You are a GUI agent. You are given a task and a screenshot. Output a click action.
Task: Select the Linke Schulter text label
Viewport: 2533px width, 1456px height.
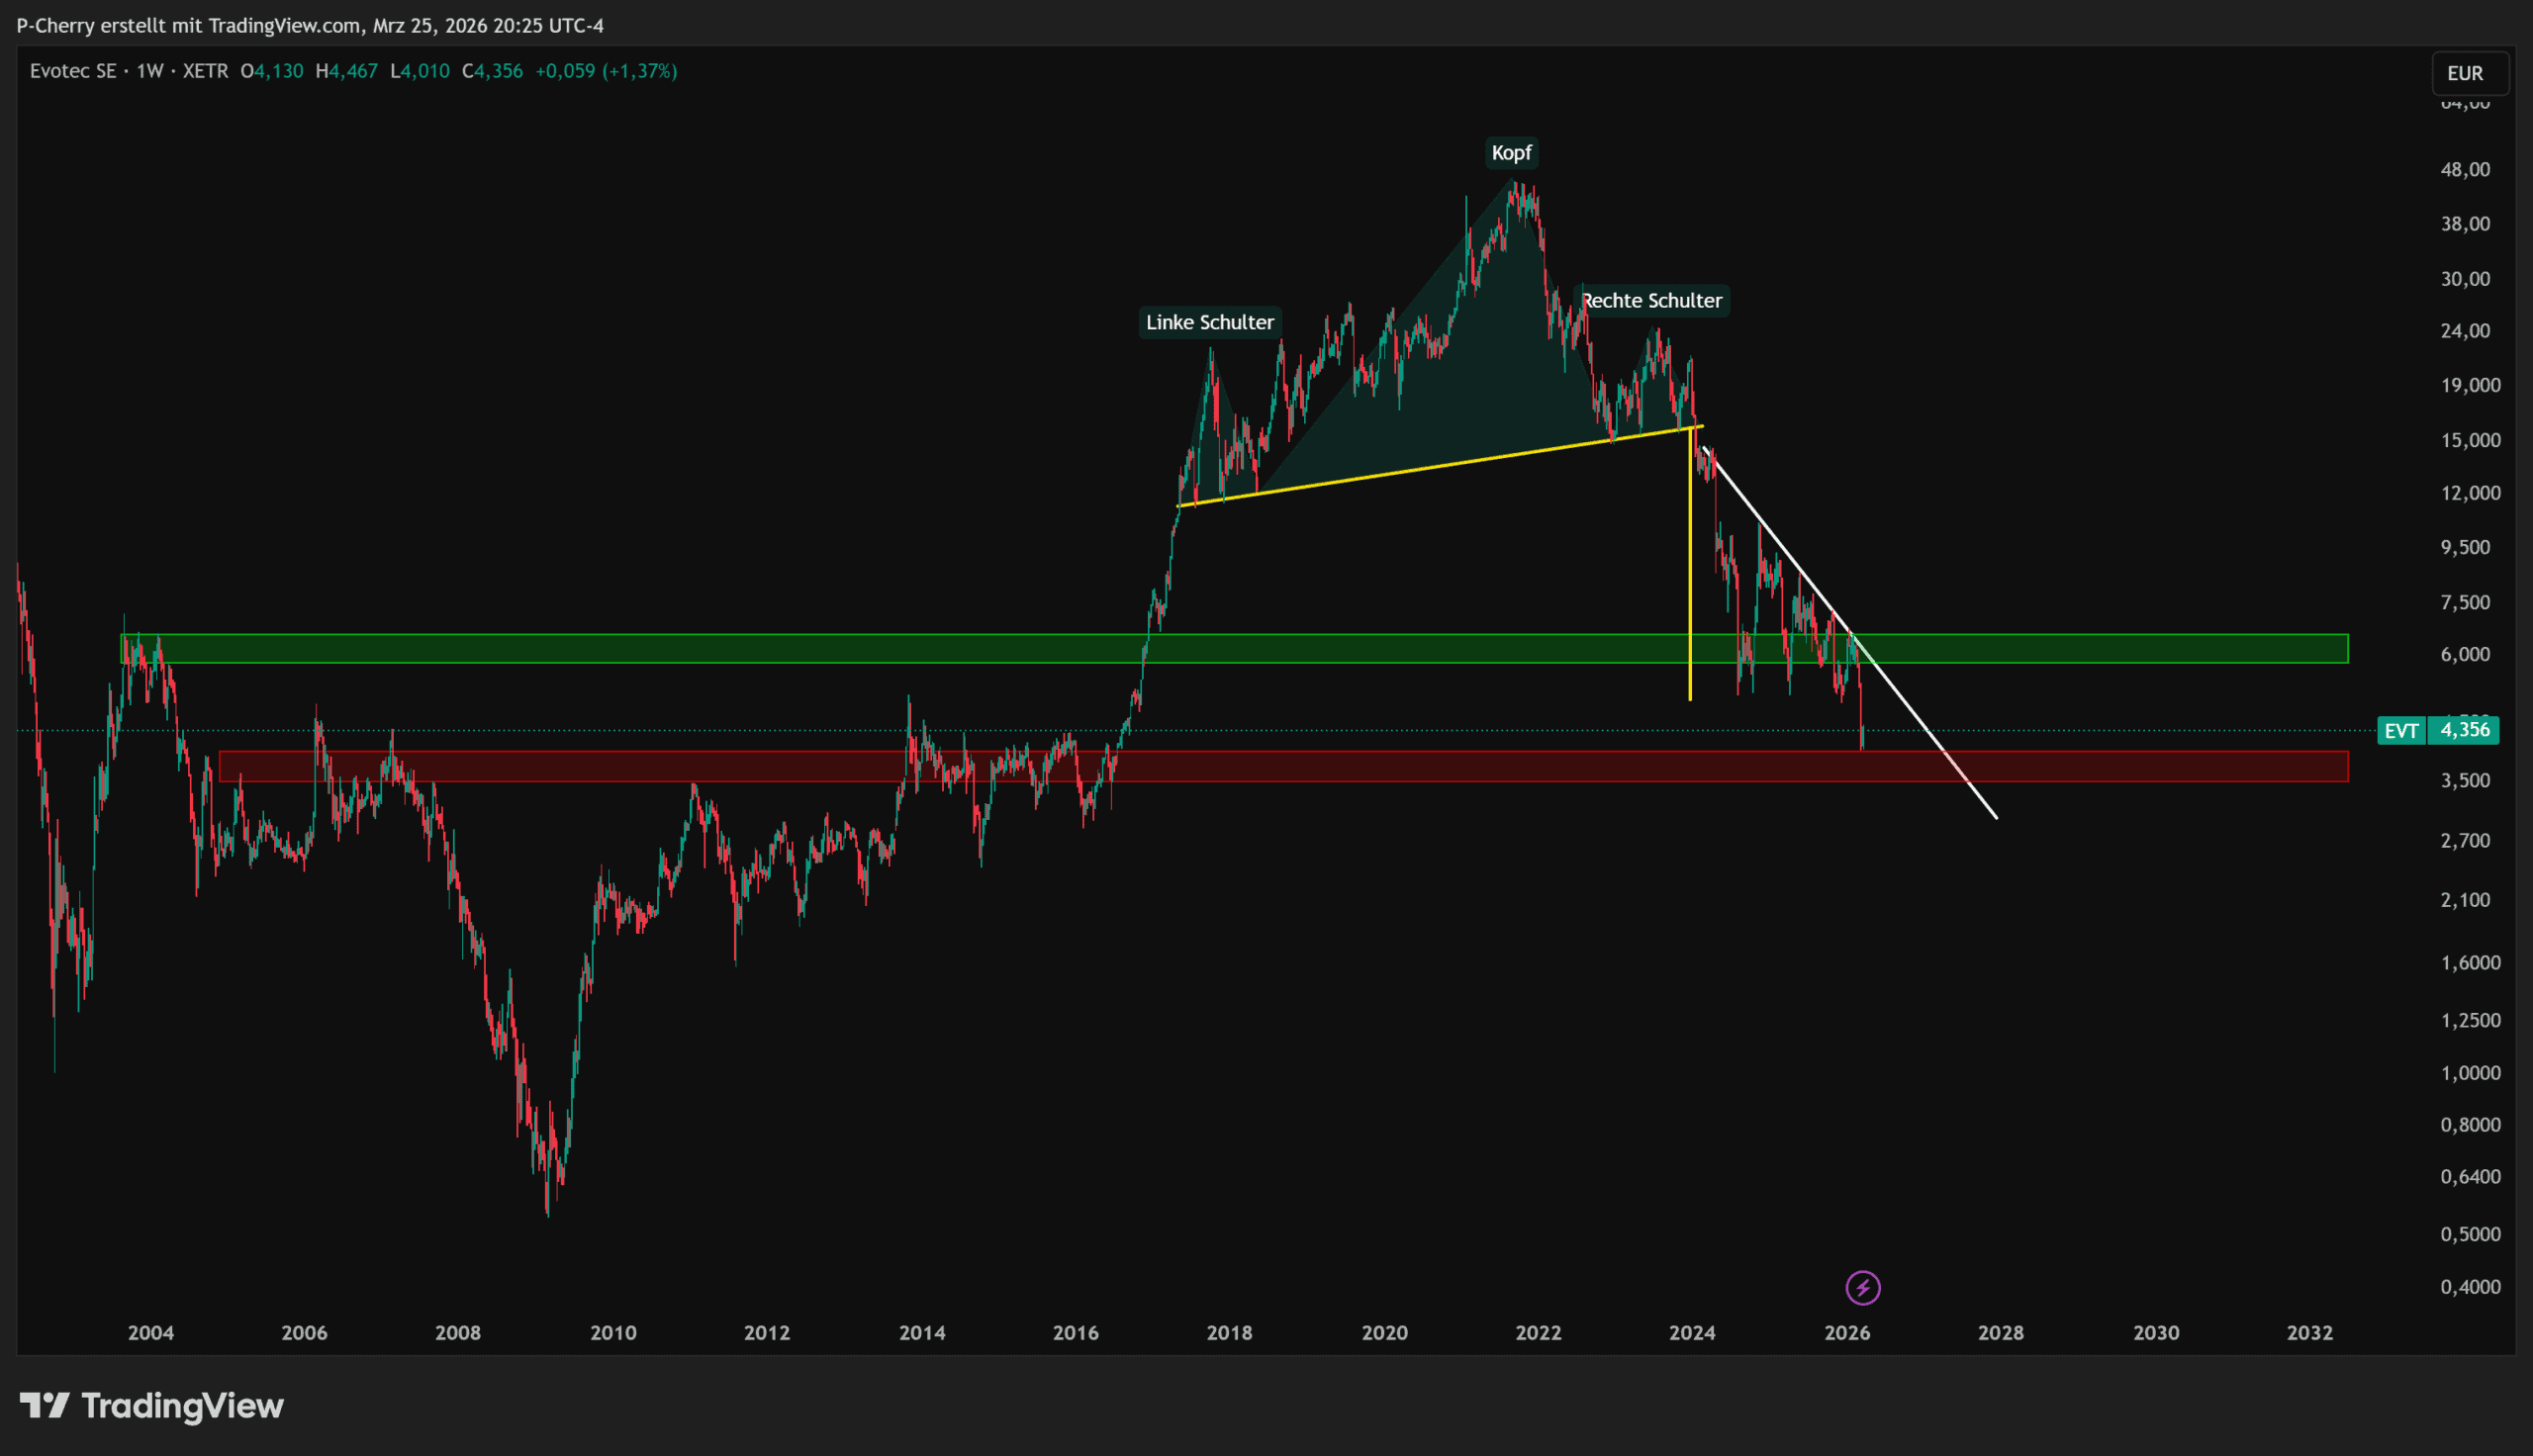(x=1209, y=322)
